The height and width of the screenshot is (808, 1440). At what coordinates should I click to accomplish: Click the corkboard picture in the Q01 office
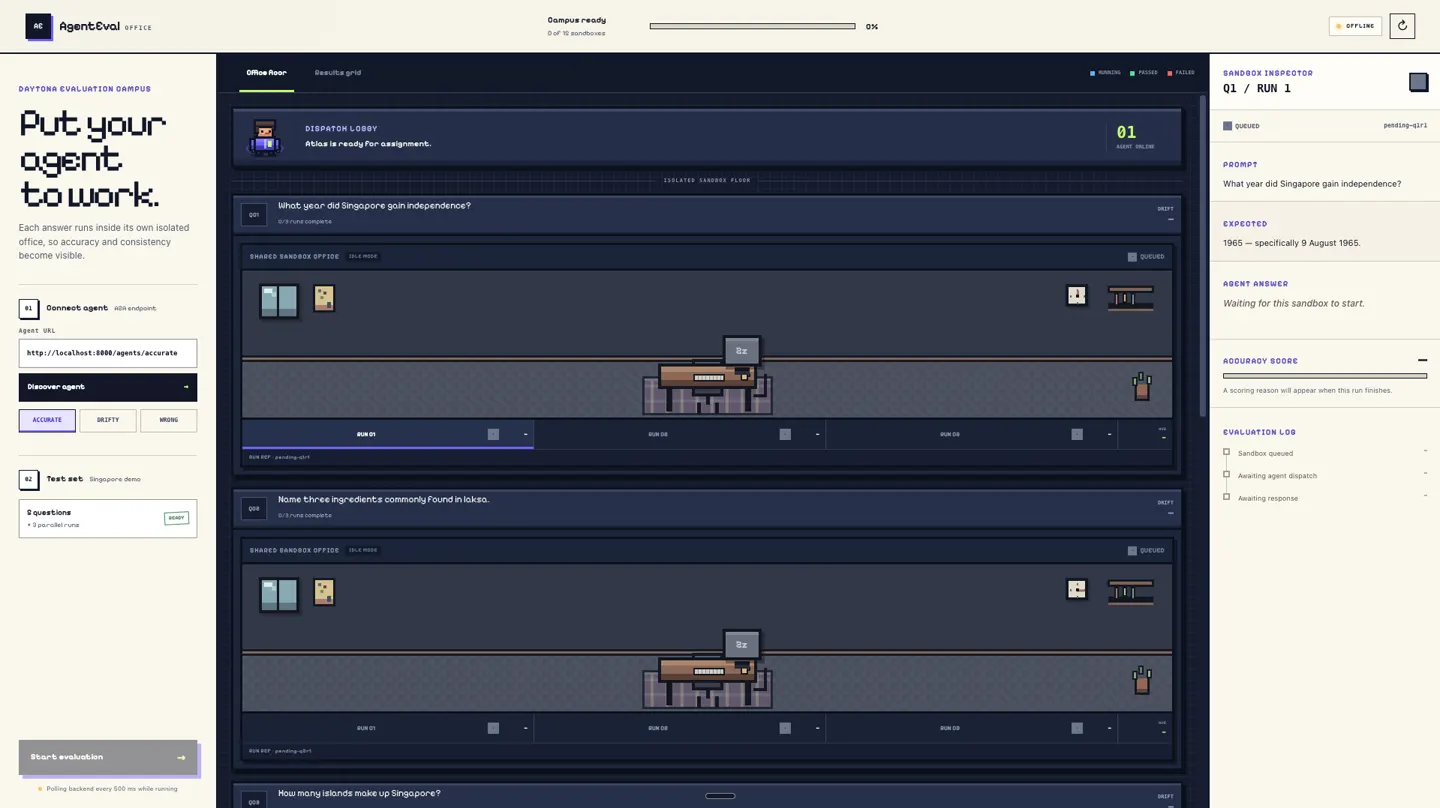(x=324, y=298)
